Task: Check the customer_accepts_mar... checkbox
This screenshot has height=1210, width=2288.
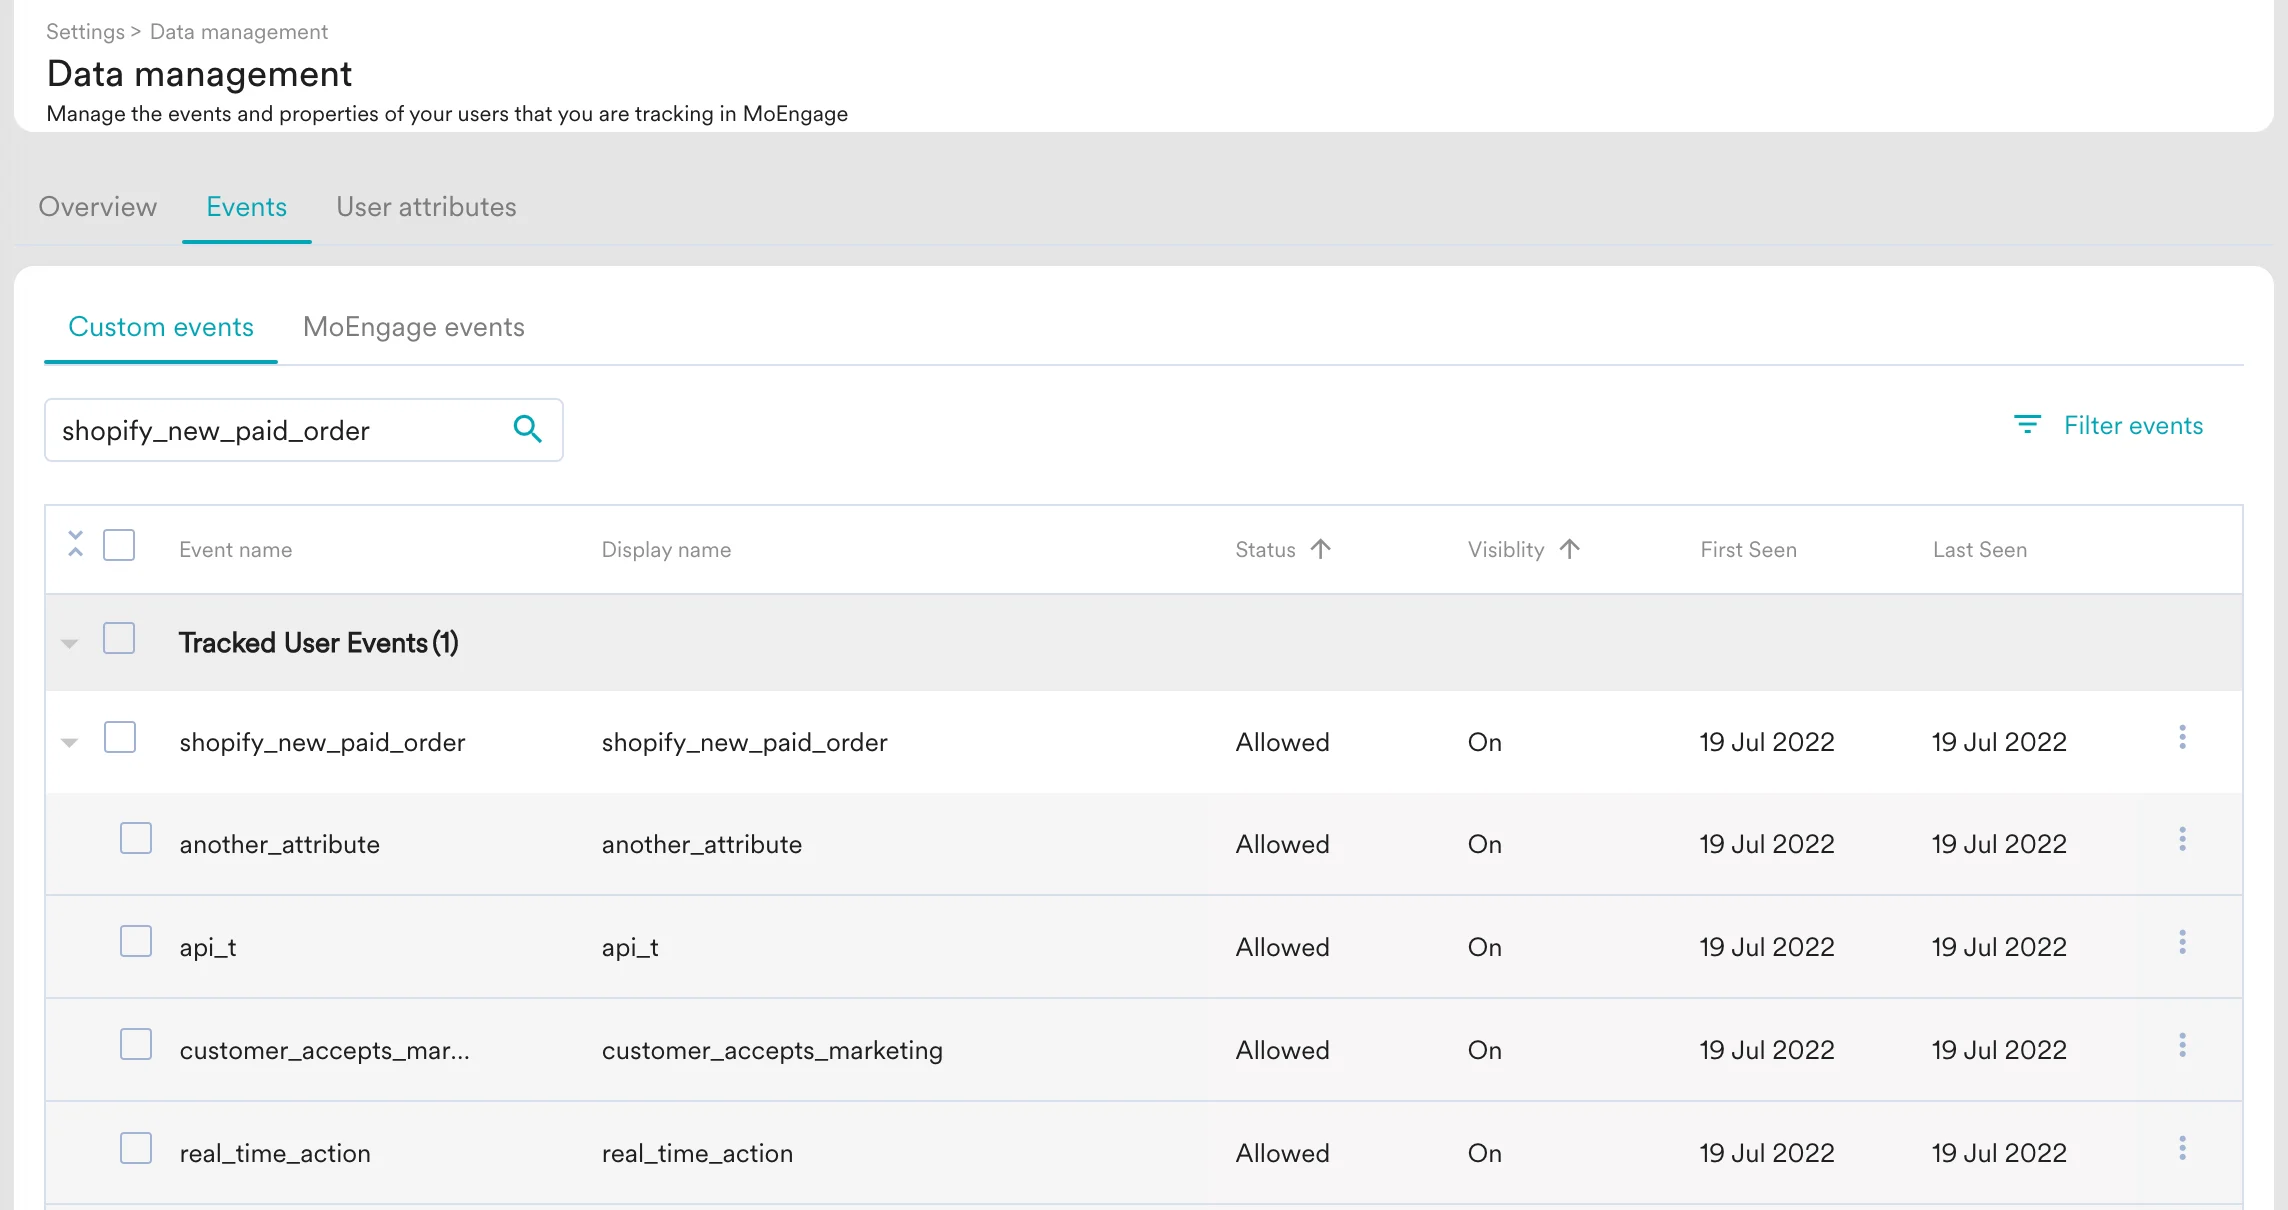Action: pos(136,1044)
